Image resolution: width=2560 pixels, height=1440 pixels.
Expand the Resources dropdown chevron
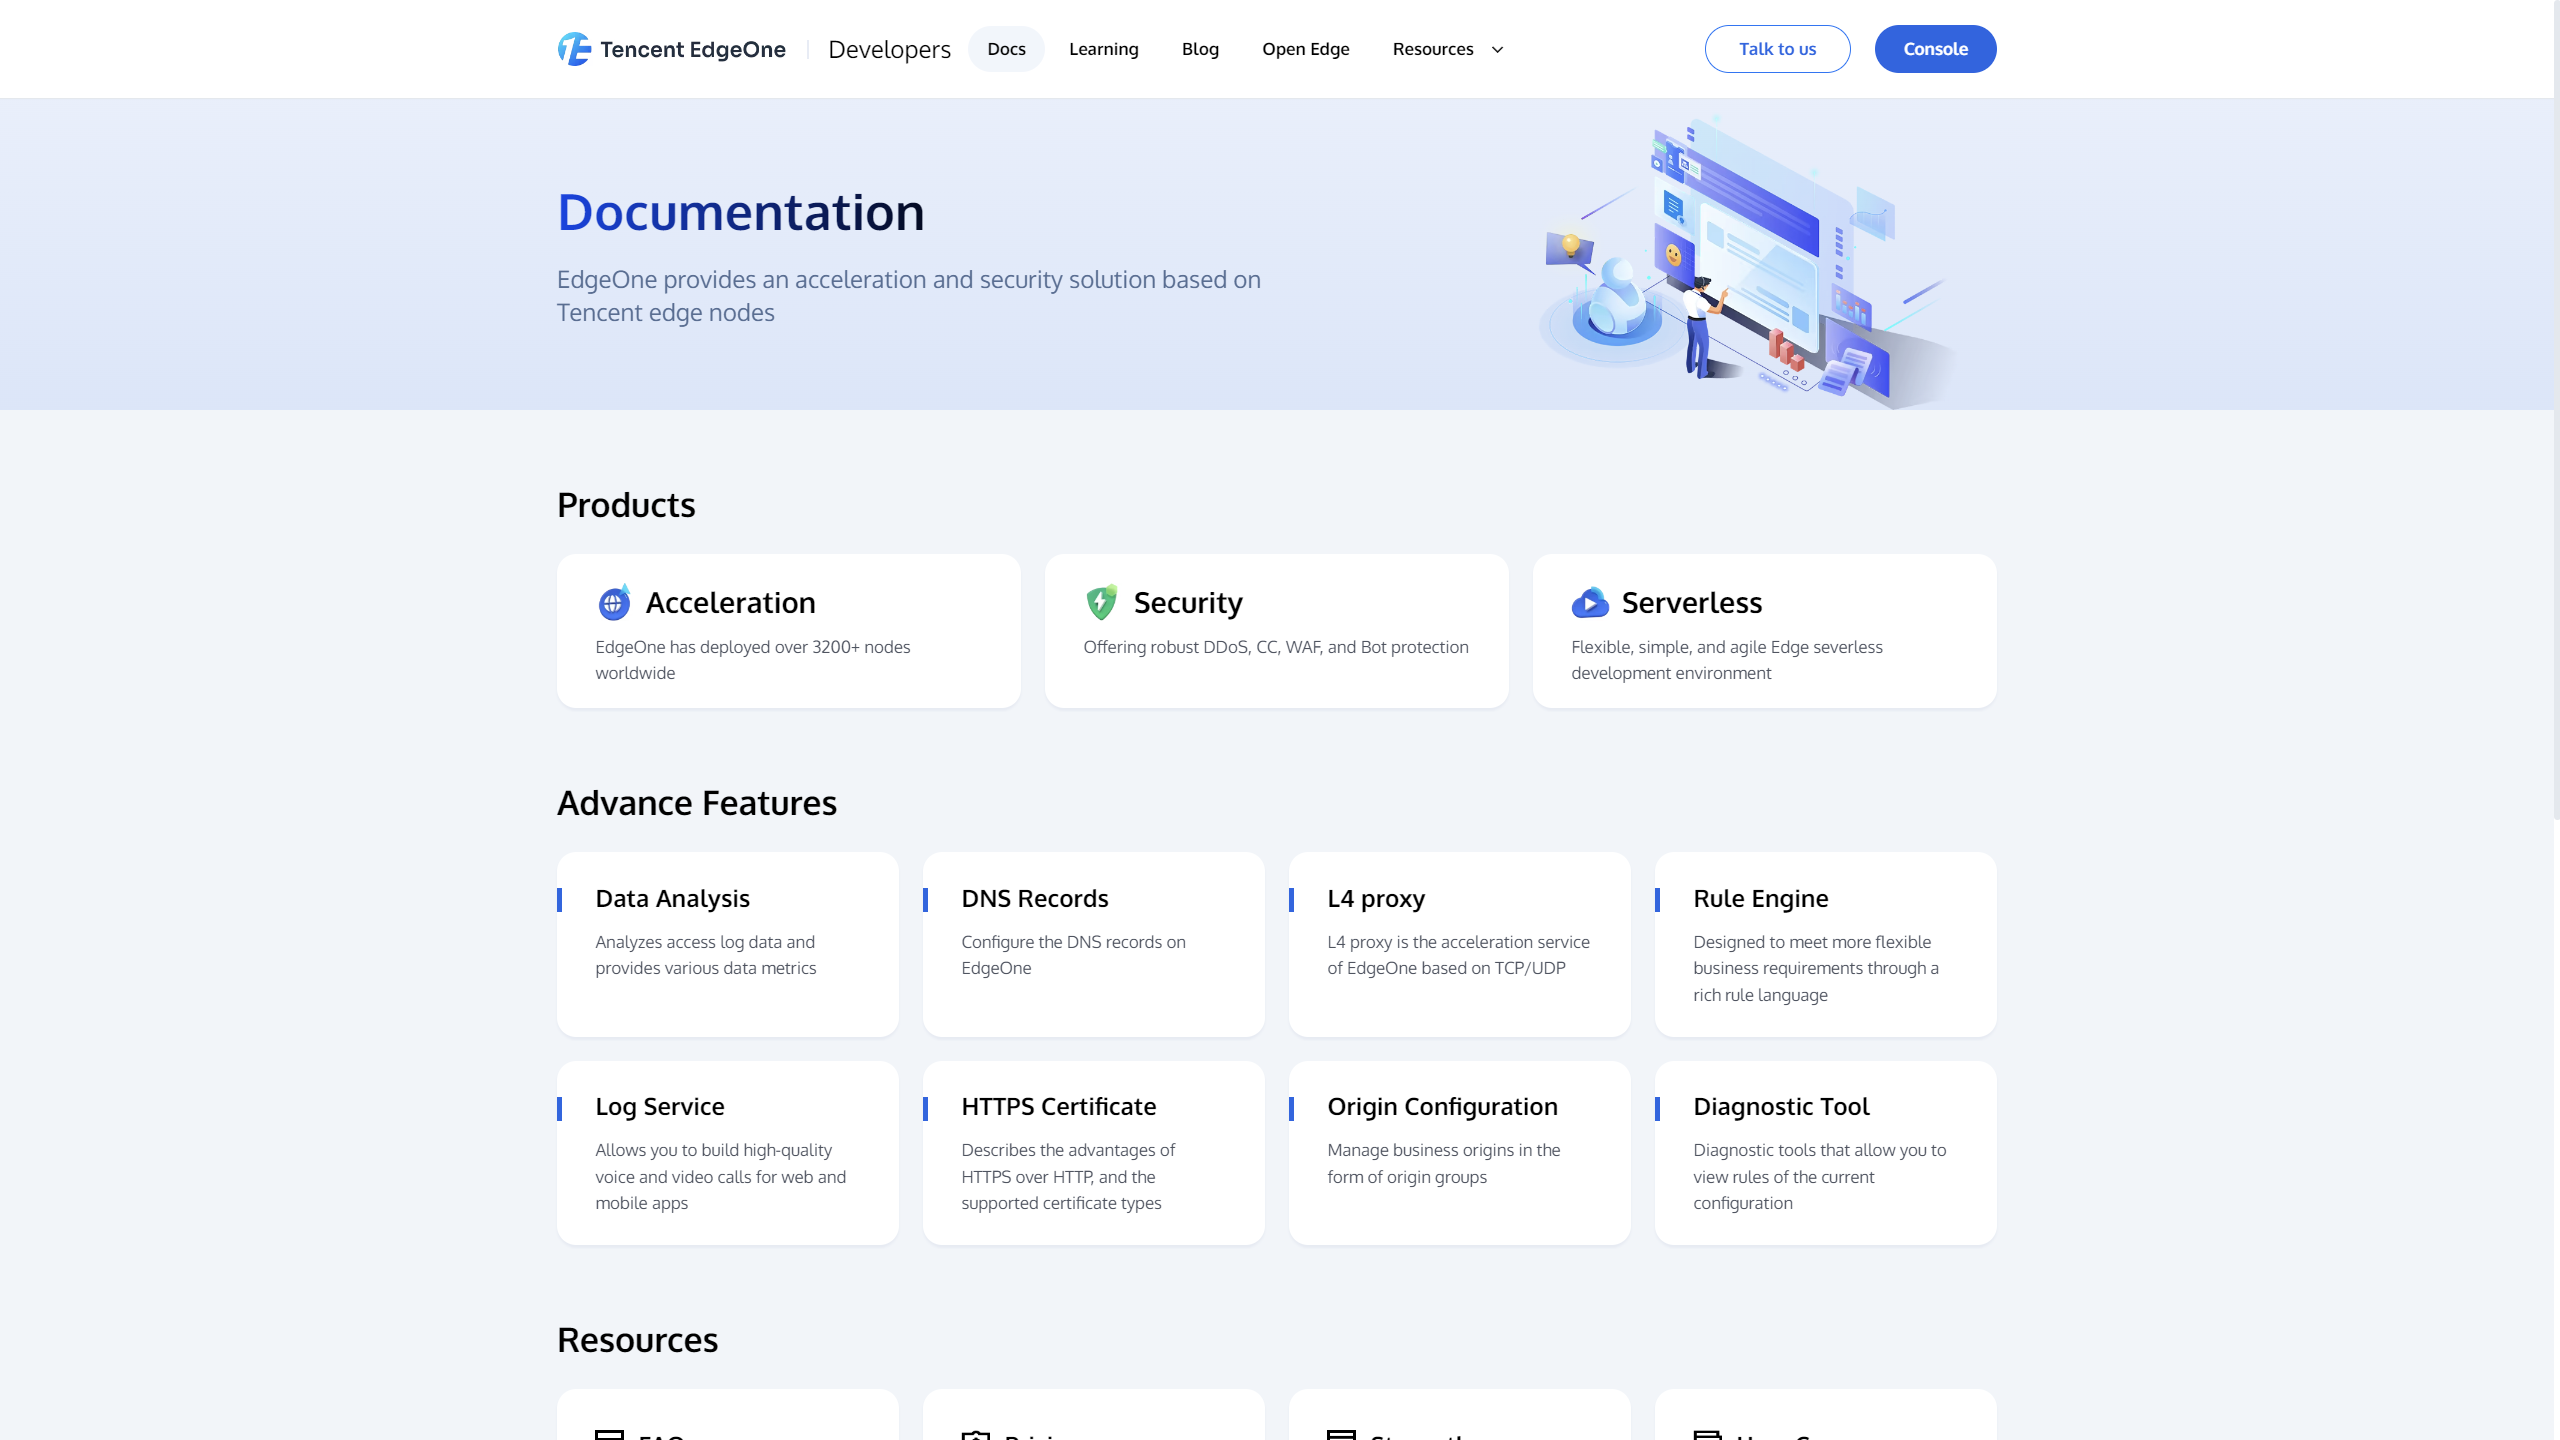coord(1497,50)
